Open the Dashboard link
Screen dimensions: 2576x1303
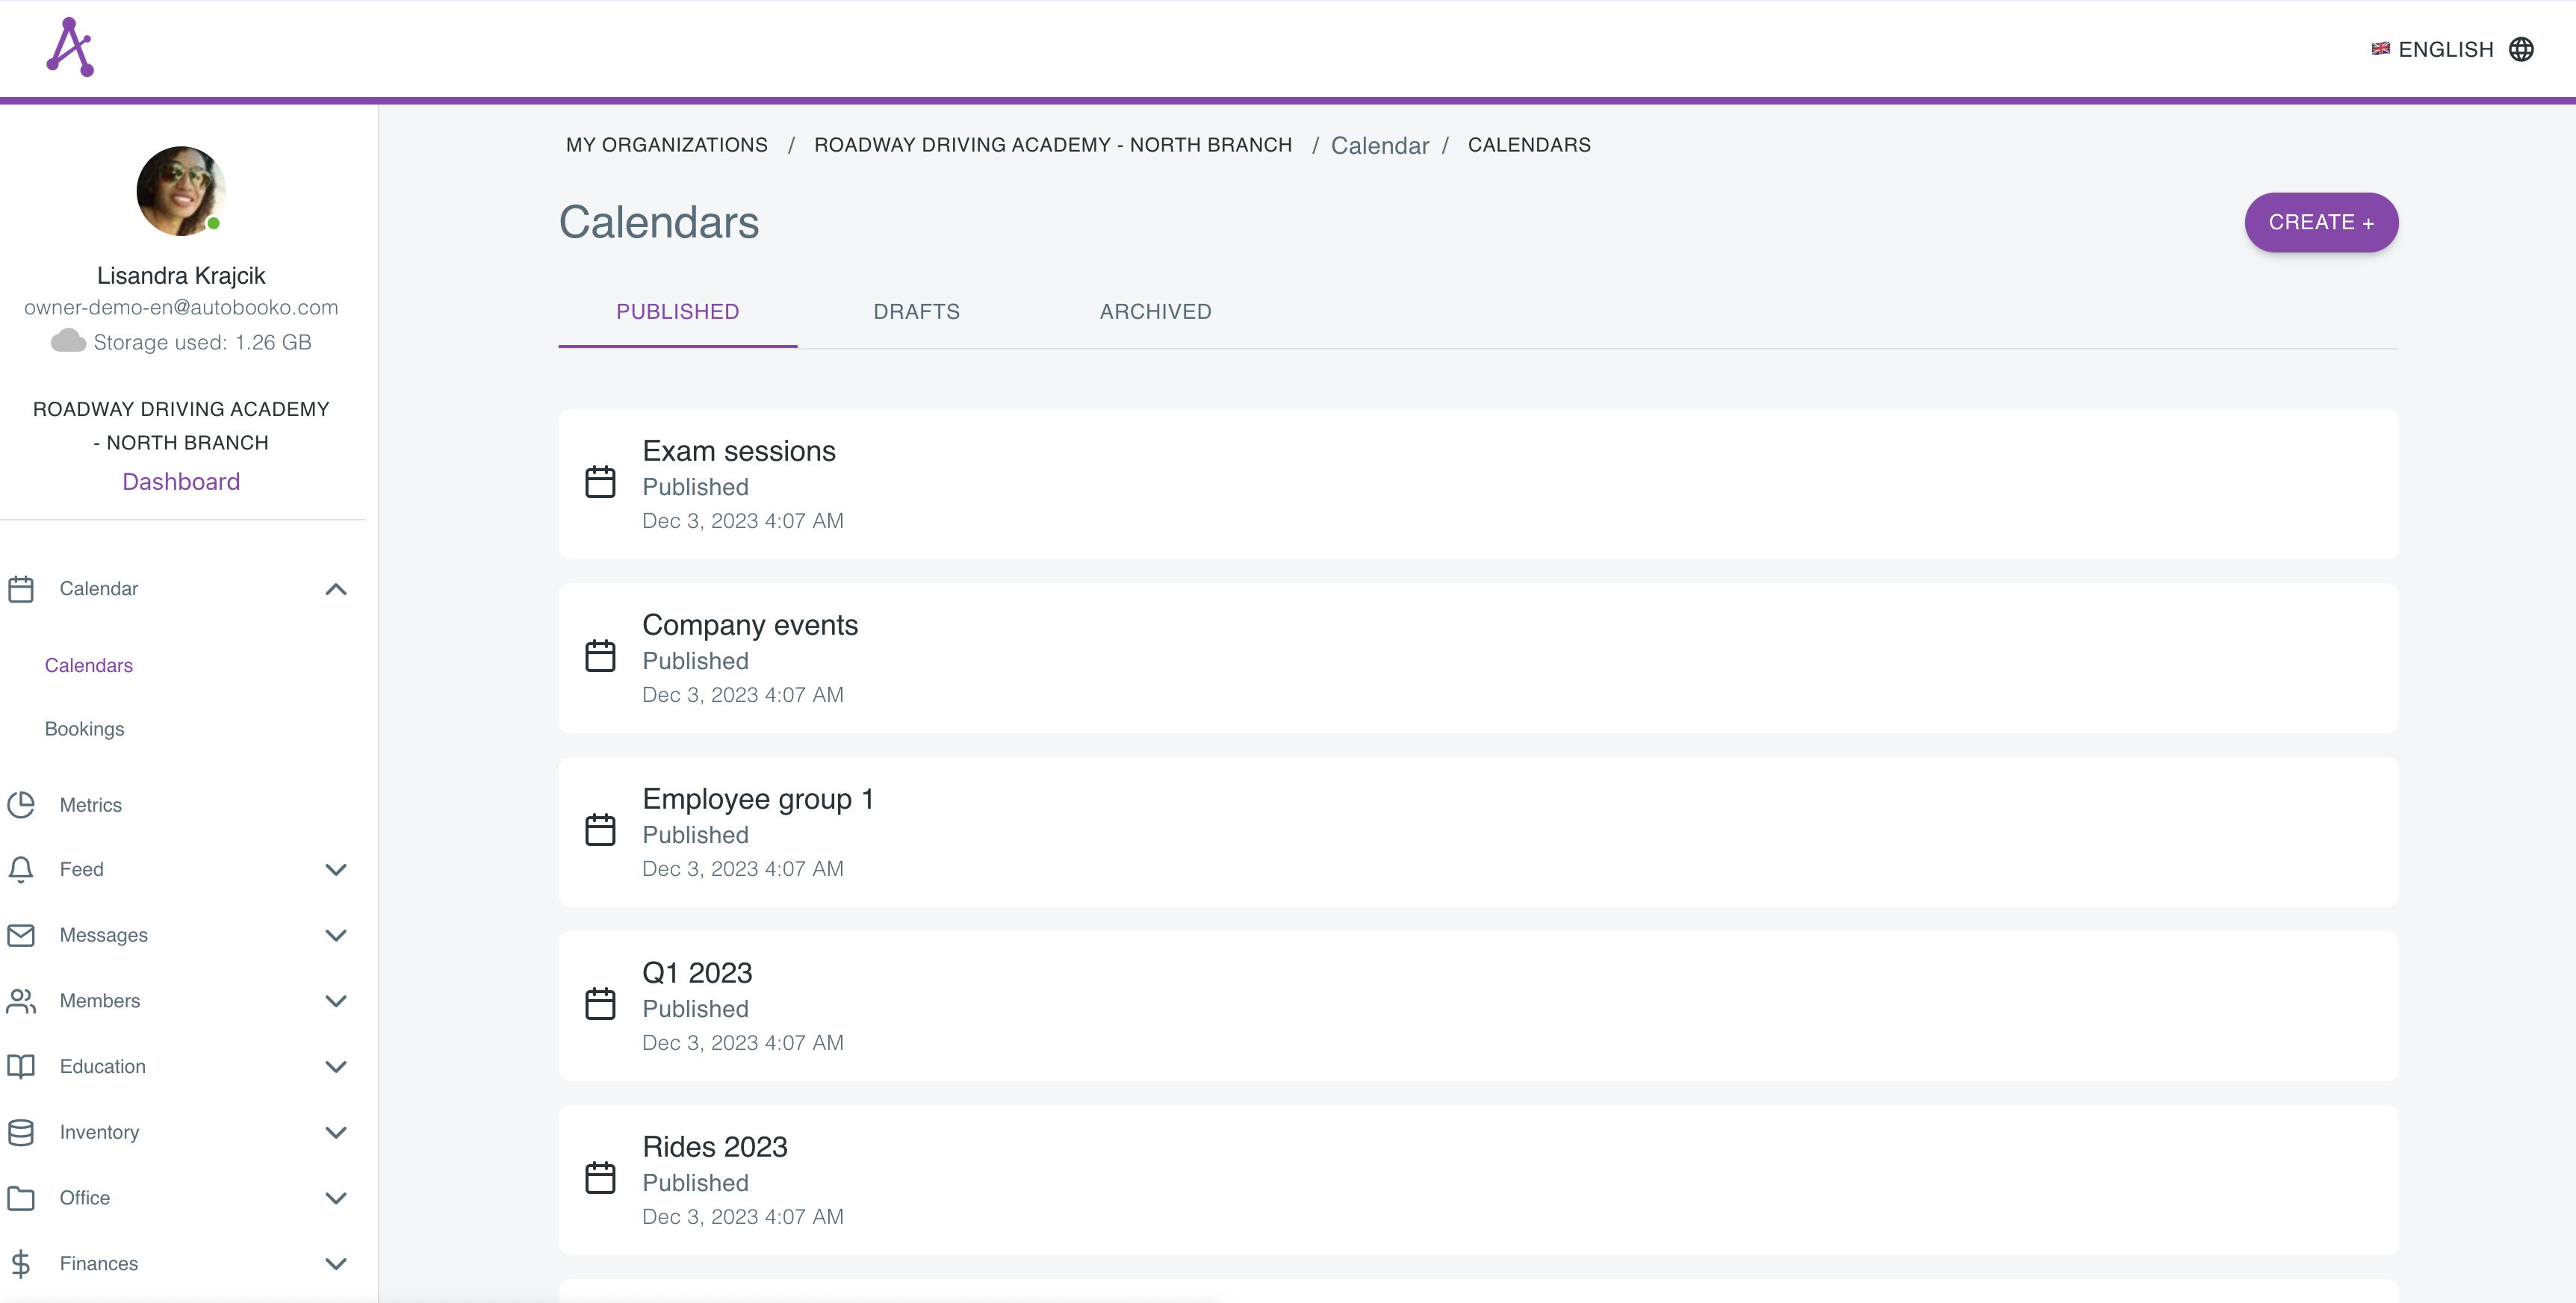[x=181, y=482]
